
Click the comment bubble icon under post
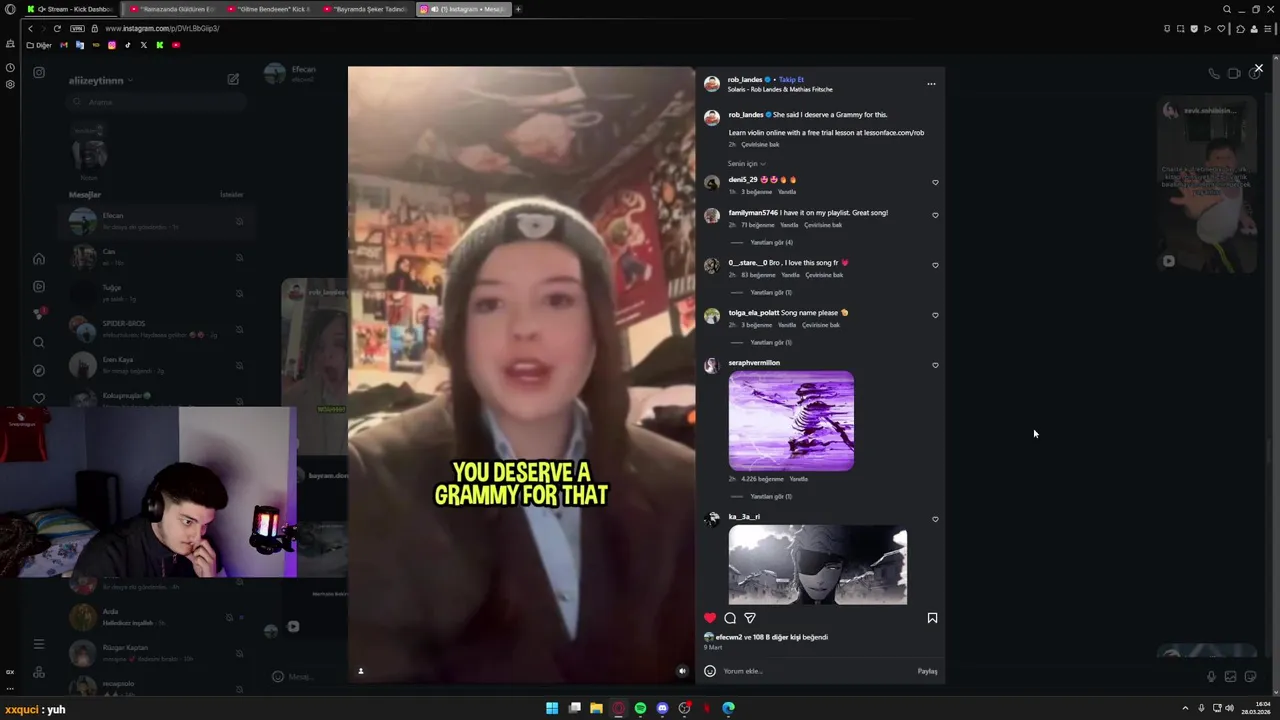[x=730, y=618]
